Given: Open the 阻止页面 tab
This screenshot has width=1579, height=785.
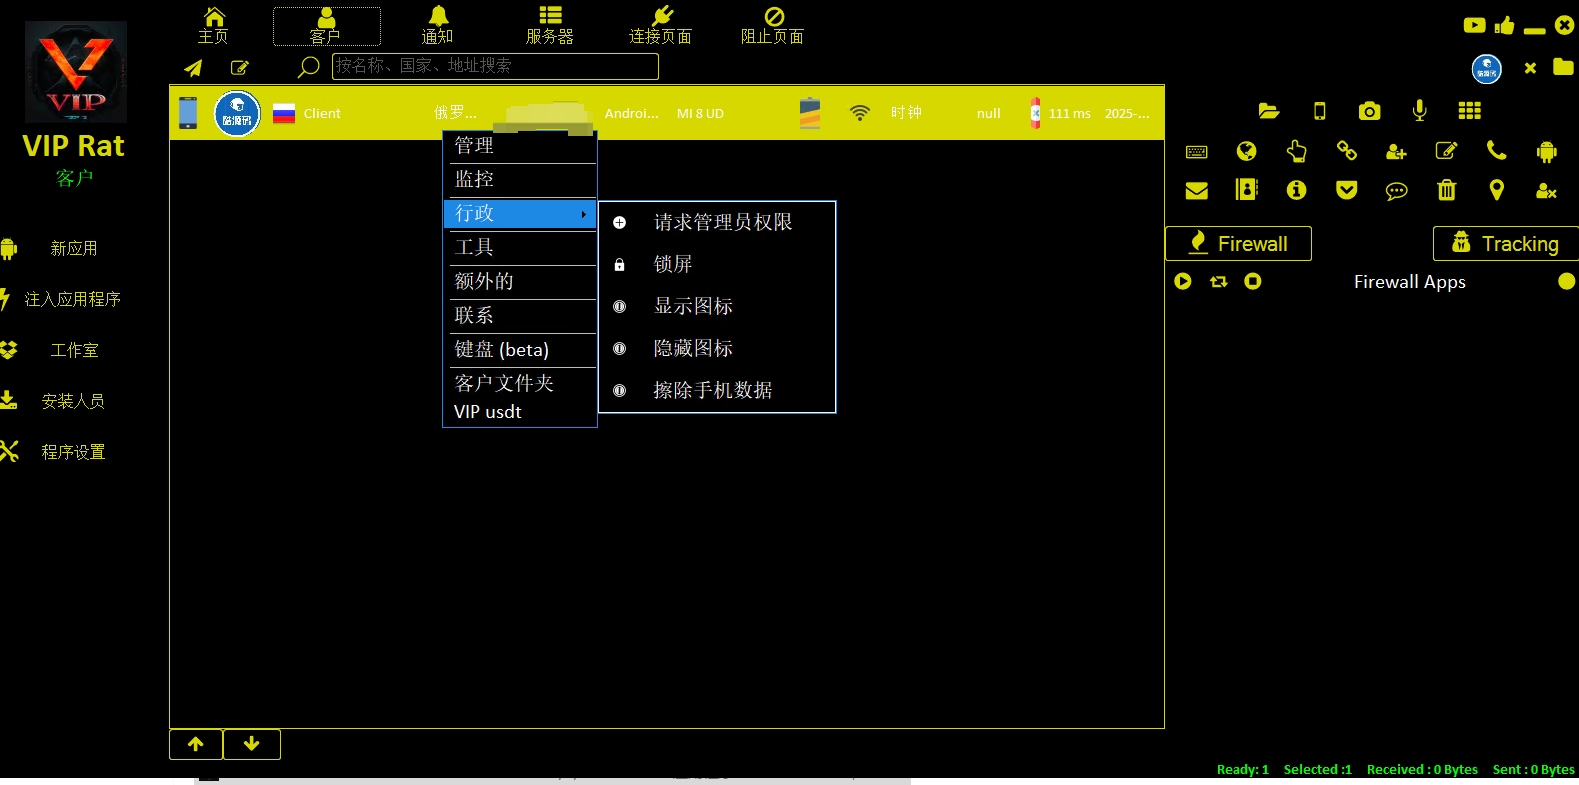Looking at the screenshot, I should [x=773, y=26].
